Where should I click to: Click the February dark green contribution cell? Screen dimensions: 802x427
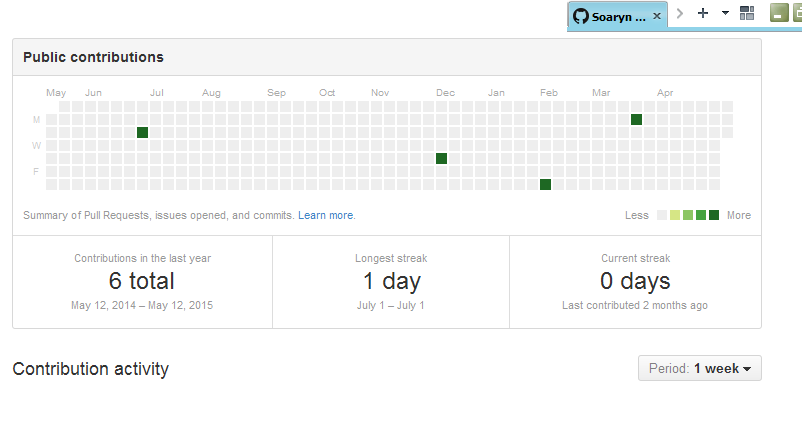point(545,184)
